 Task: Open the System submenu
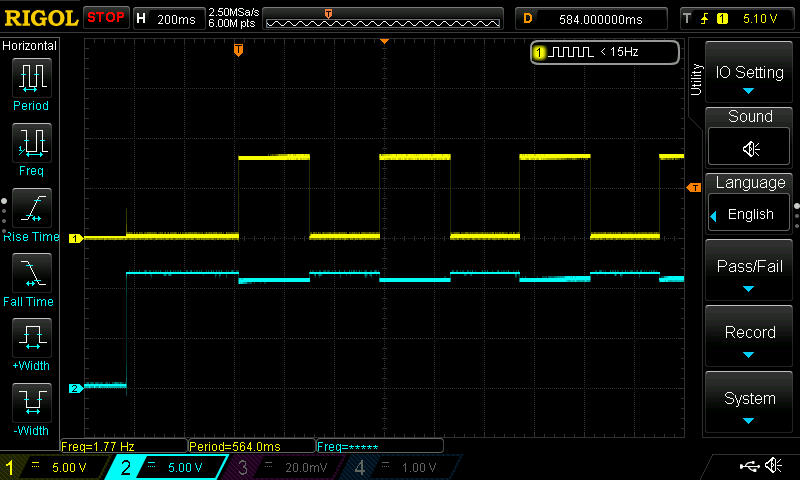point(749,401)
